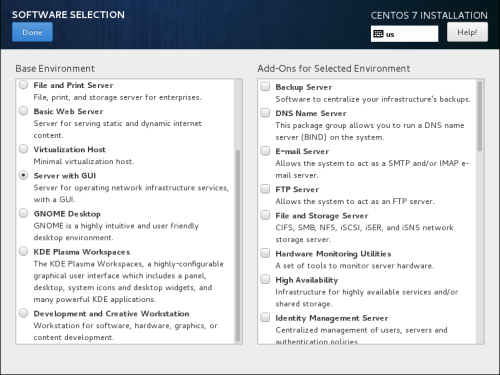Click 'Server for operating network infrastructure services' description
The height and width of the screenshot is (375, 500).
[x=131, y=193]
